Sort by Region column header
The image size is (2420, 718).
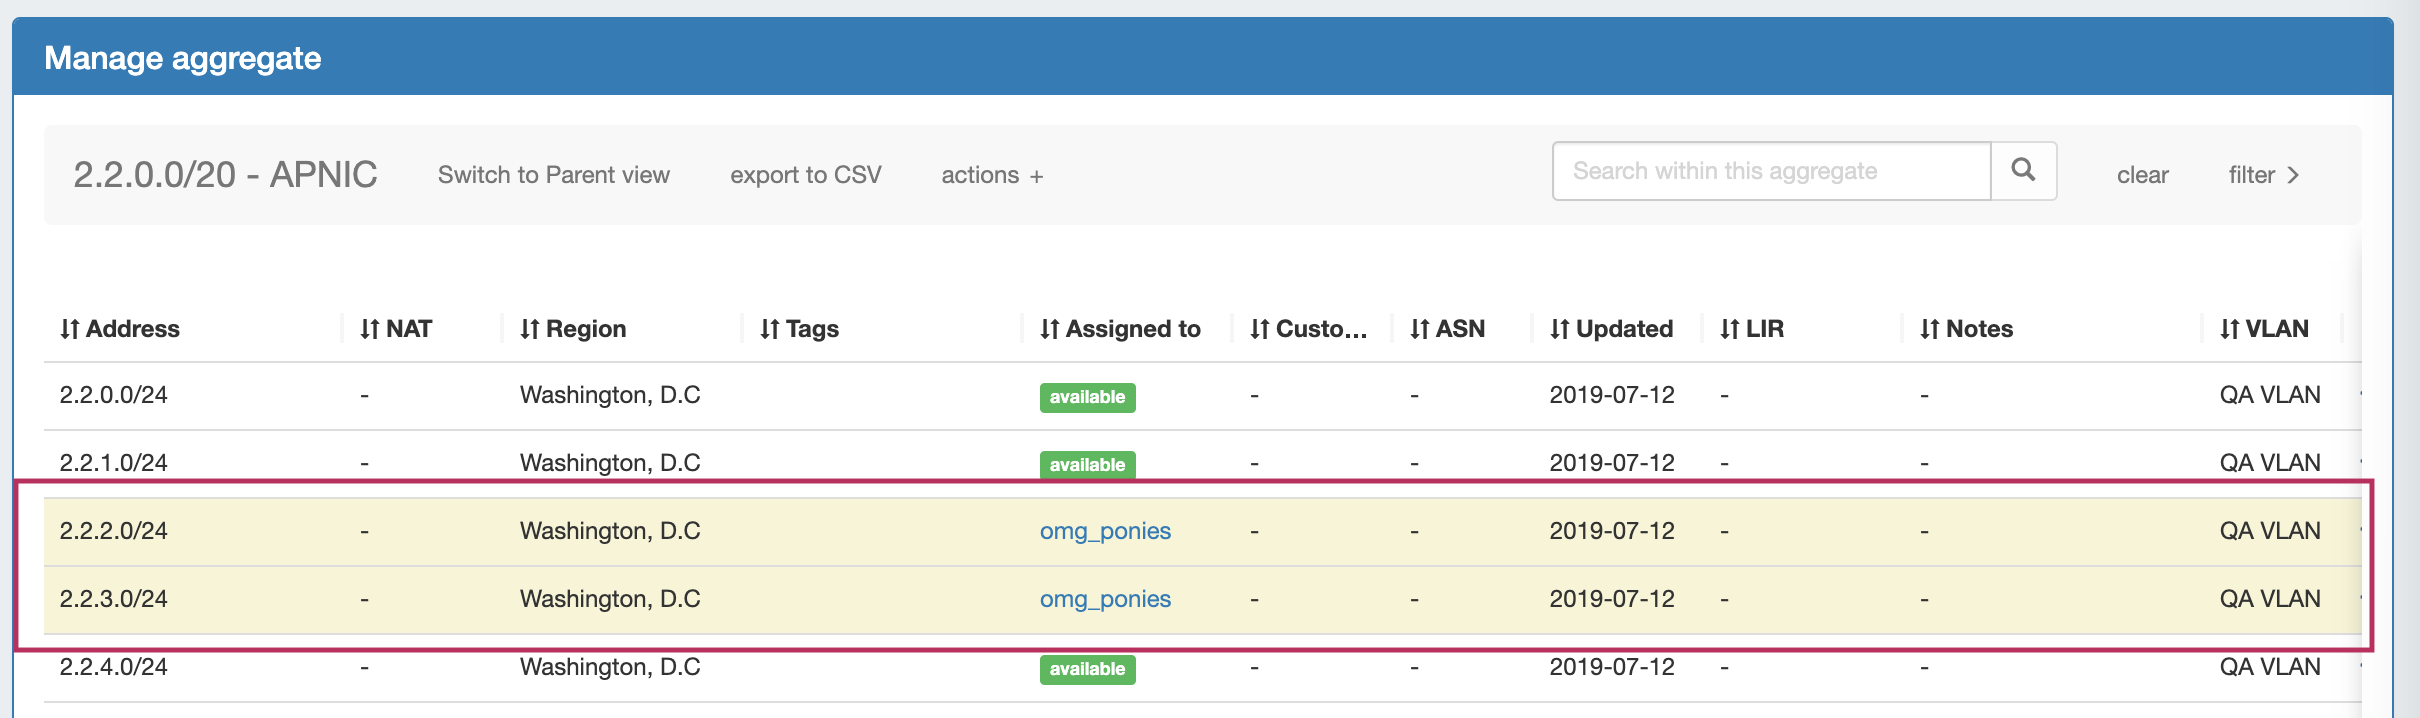pos(573,329)
